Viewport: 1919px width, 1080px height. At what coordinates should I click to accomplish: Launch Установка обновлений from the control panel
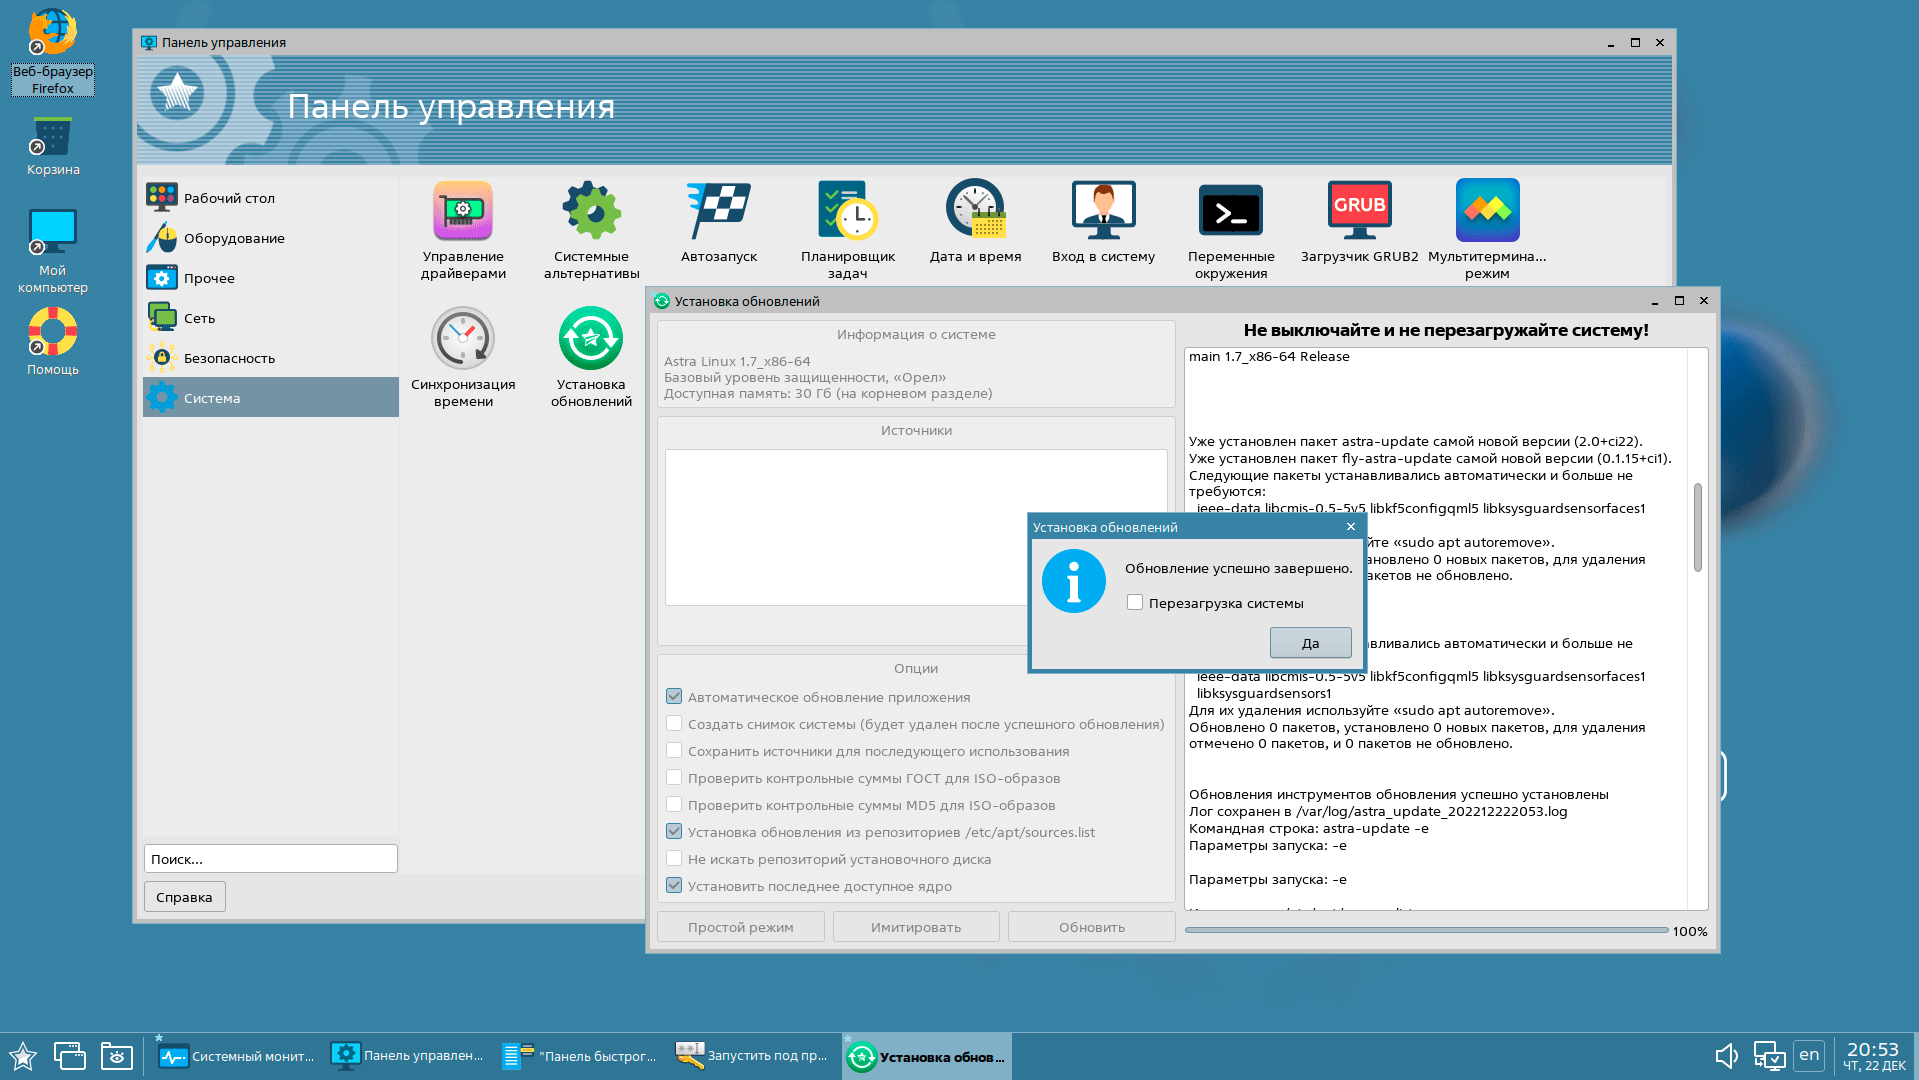[591, 358]
